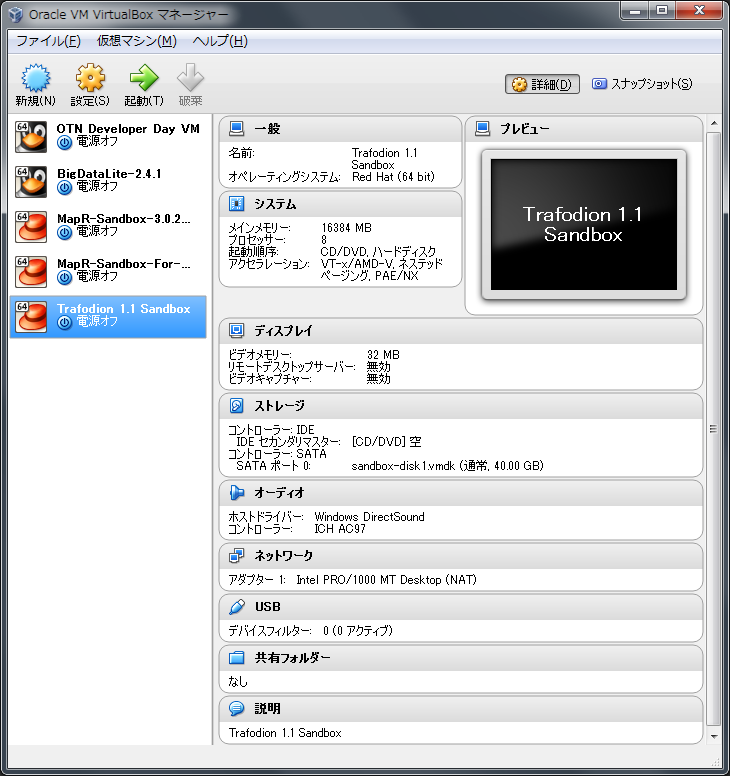Select BigDataLite-2.4.1 virtual machine

coord(108,181)
